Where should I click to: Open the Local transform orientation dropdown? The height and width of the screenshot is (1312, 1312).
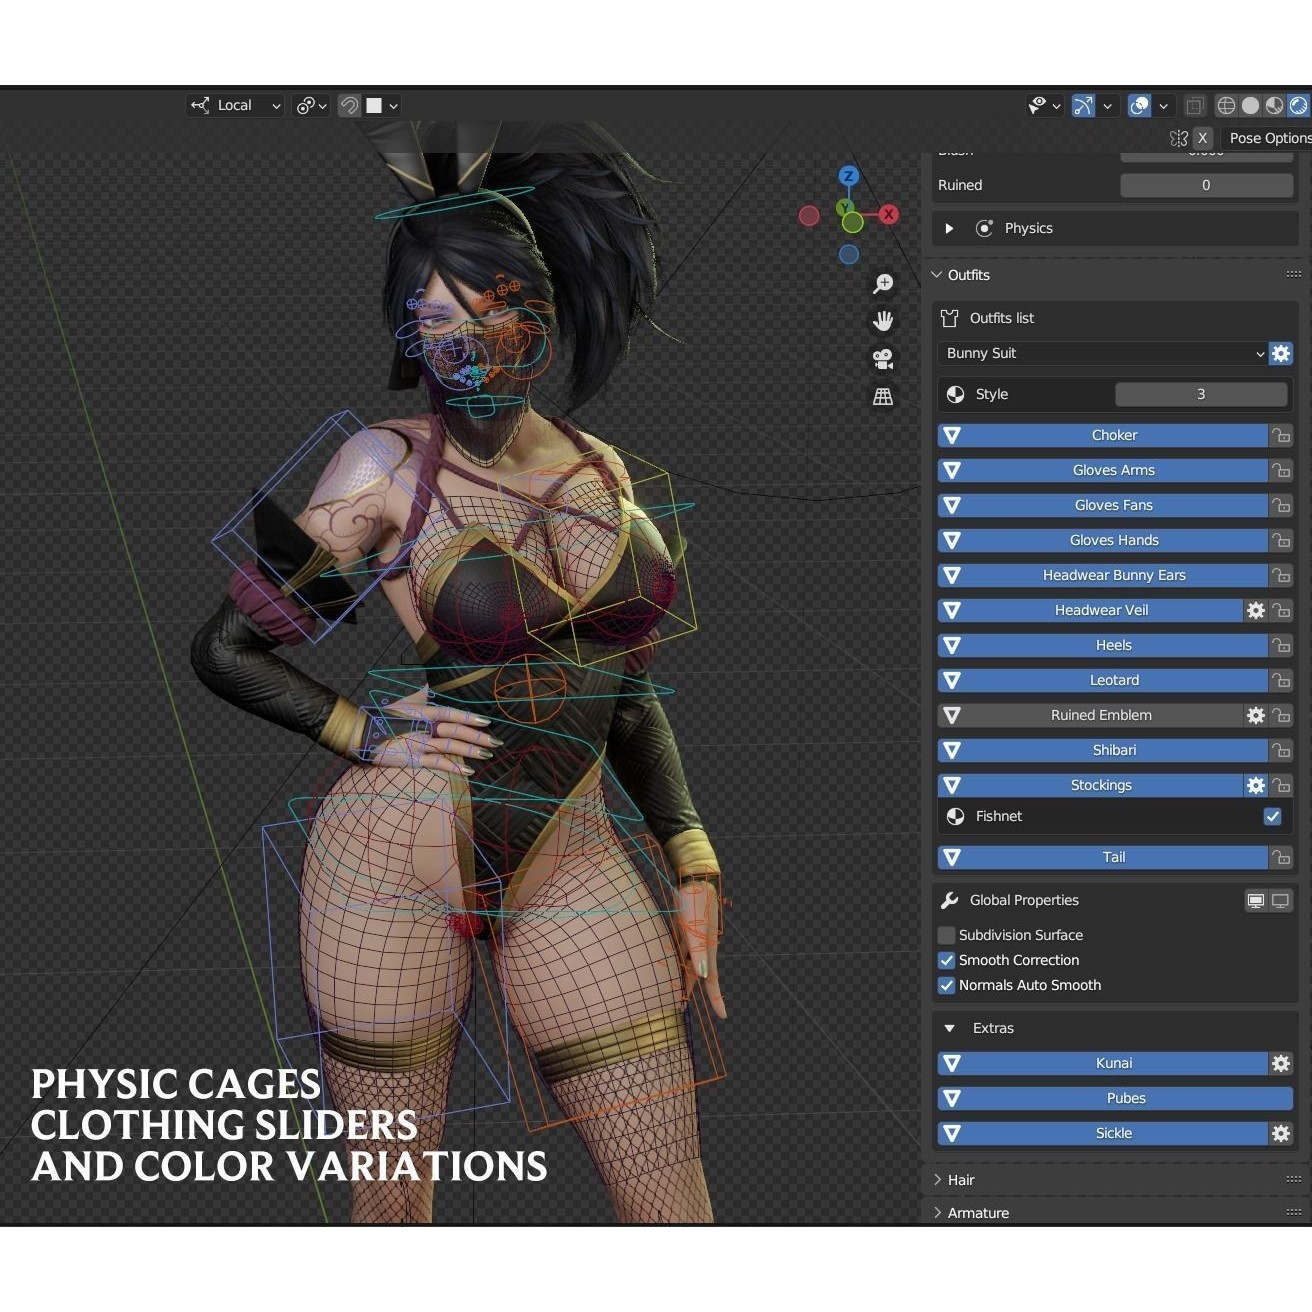click(235, 105)
